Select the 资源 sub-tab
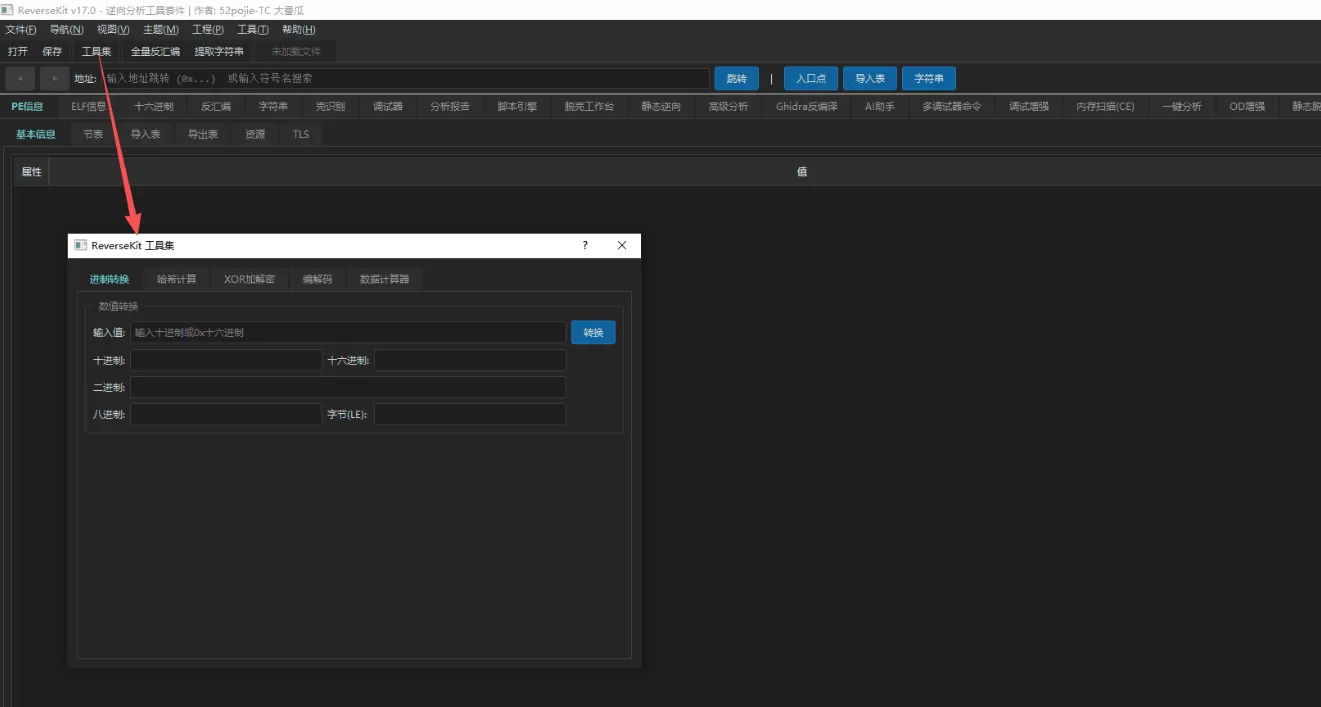The width and height of the screenshot is (1321, 707). pyautogui.click(x=255, y=134)
